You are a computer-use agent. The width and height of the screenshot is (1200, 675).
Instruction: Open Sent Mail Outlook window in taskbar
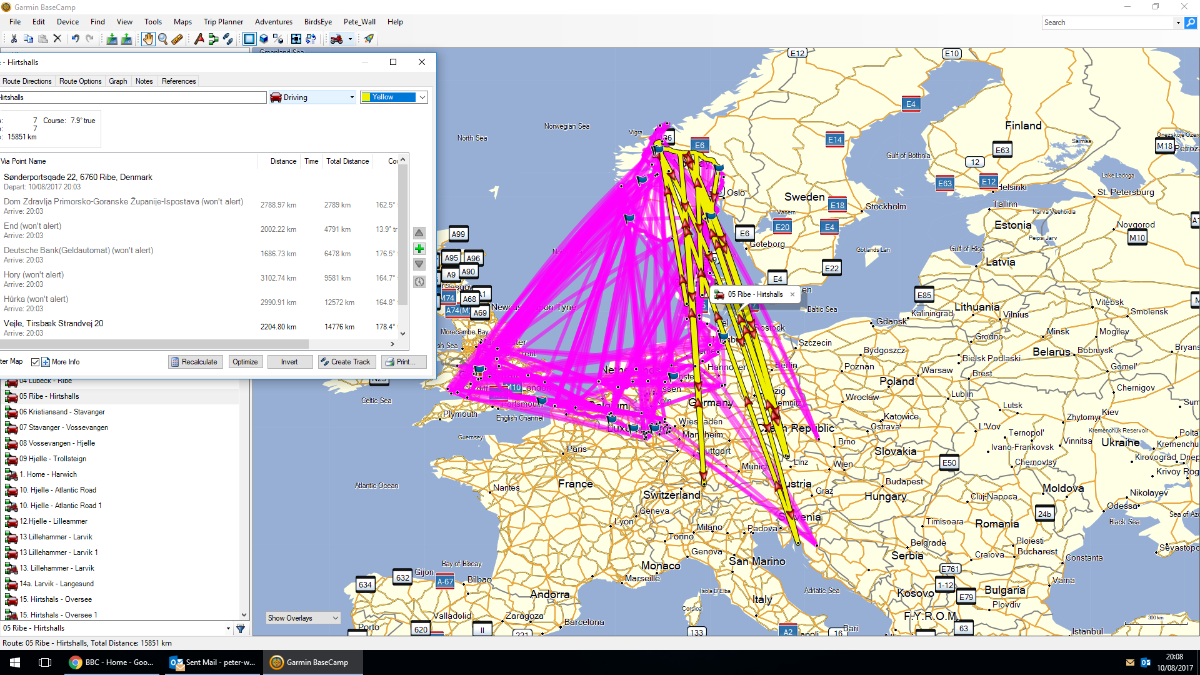coord(212,663)
